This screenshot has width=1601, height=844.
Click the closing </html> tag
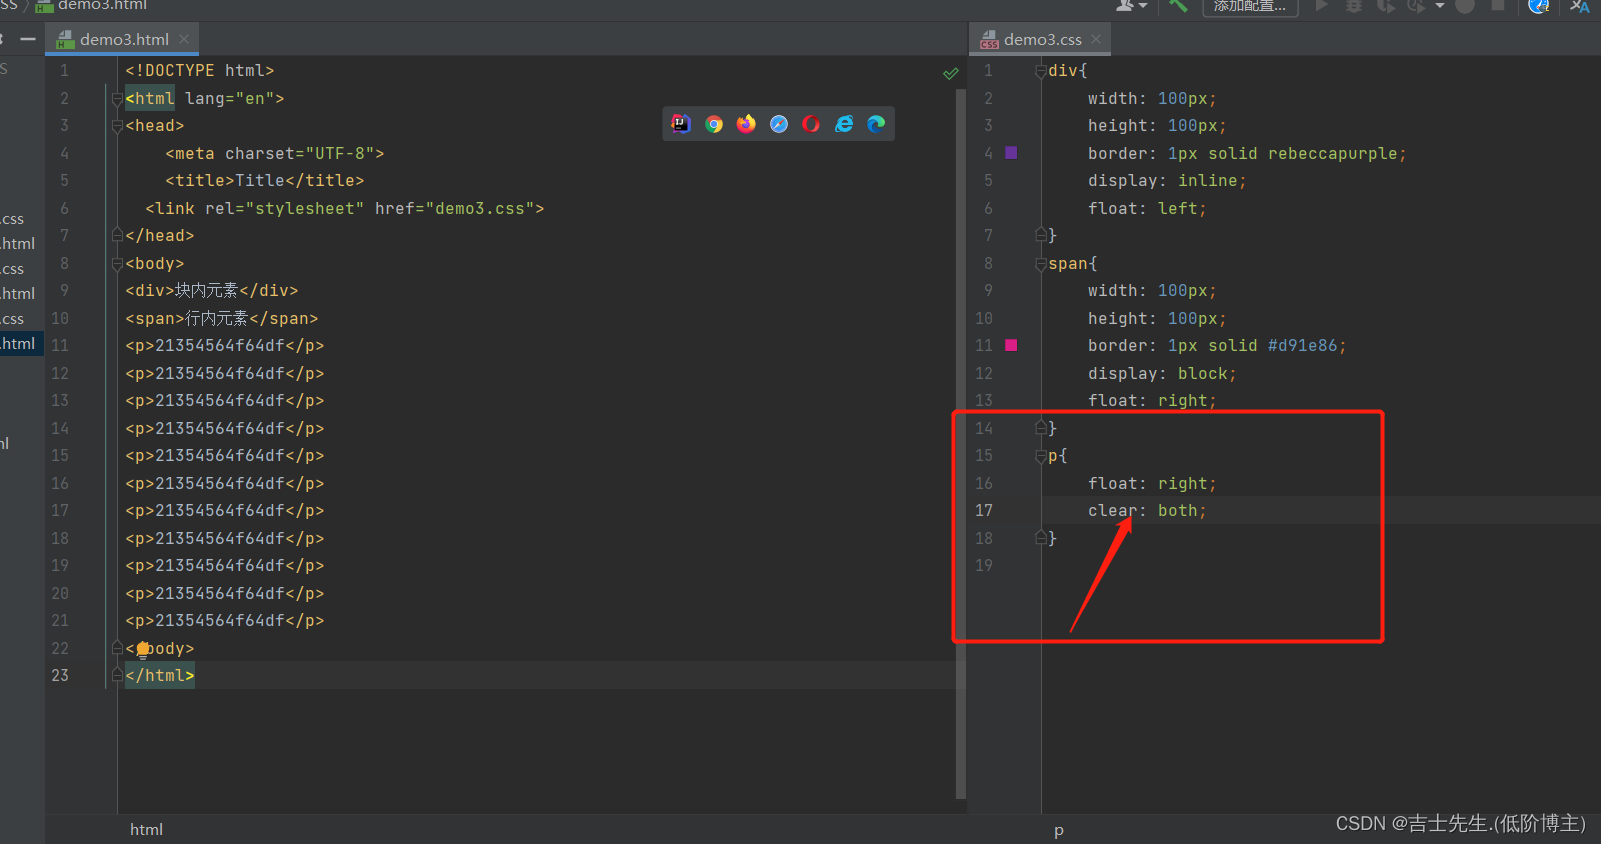pyautogui.click(x=160, y=676)
